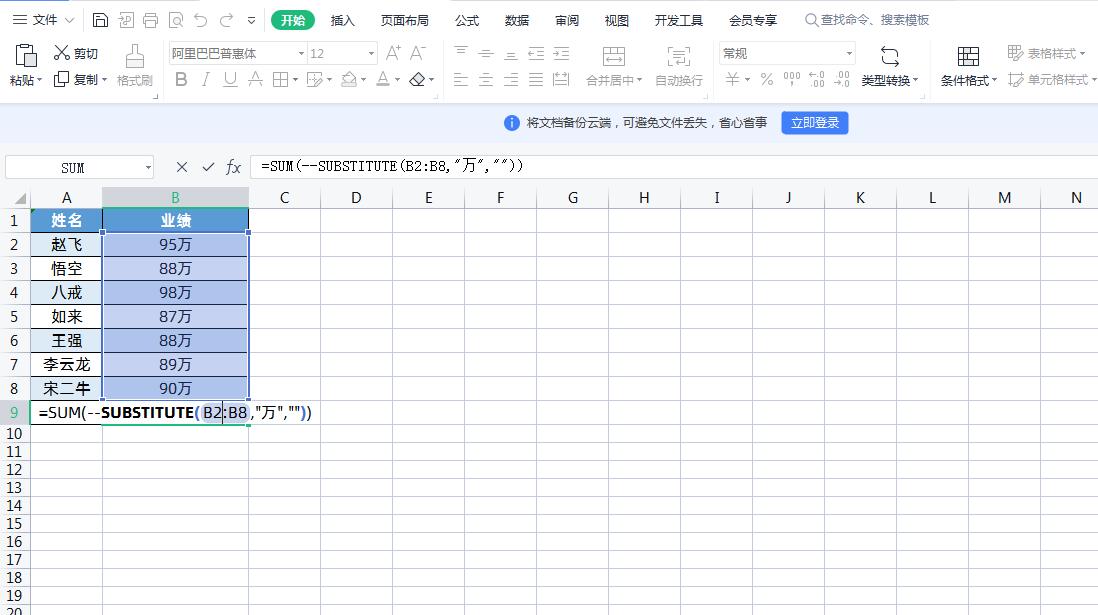1098x615 pixels.
Task: Apply thousands separator format
Action: (791, 79)
